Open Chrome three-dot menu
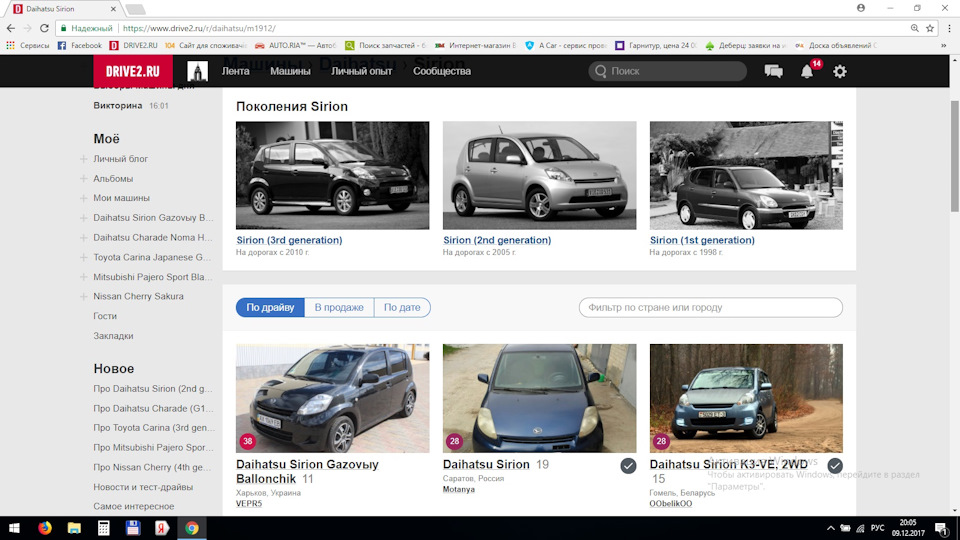This screenshot has width=960, height=540. [x=950, y=28]
